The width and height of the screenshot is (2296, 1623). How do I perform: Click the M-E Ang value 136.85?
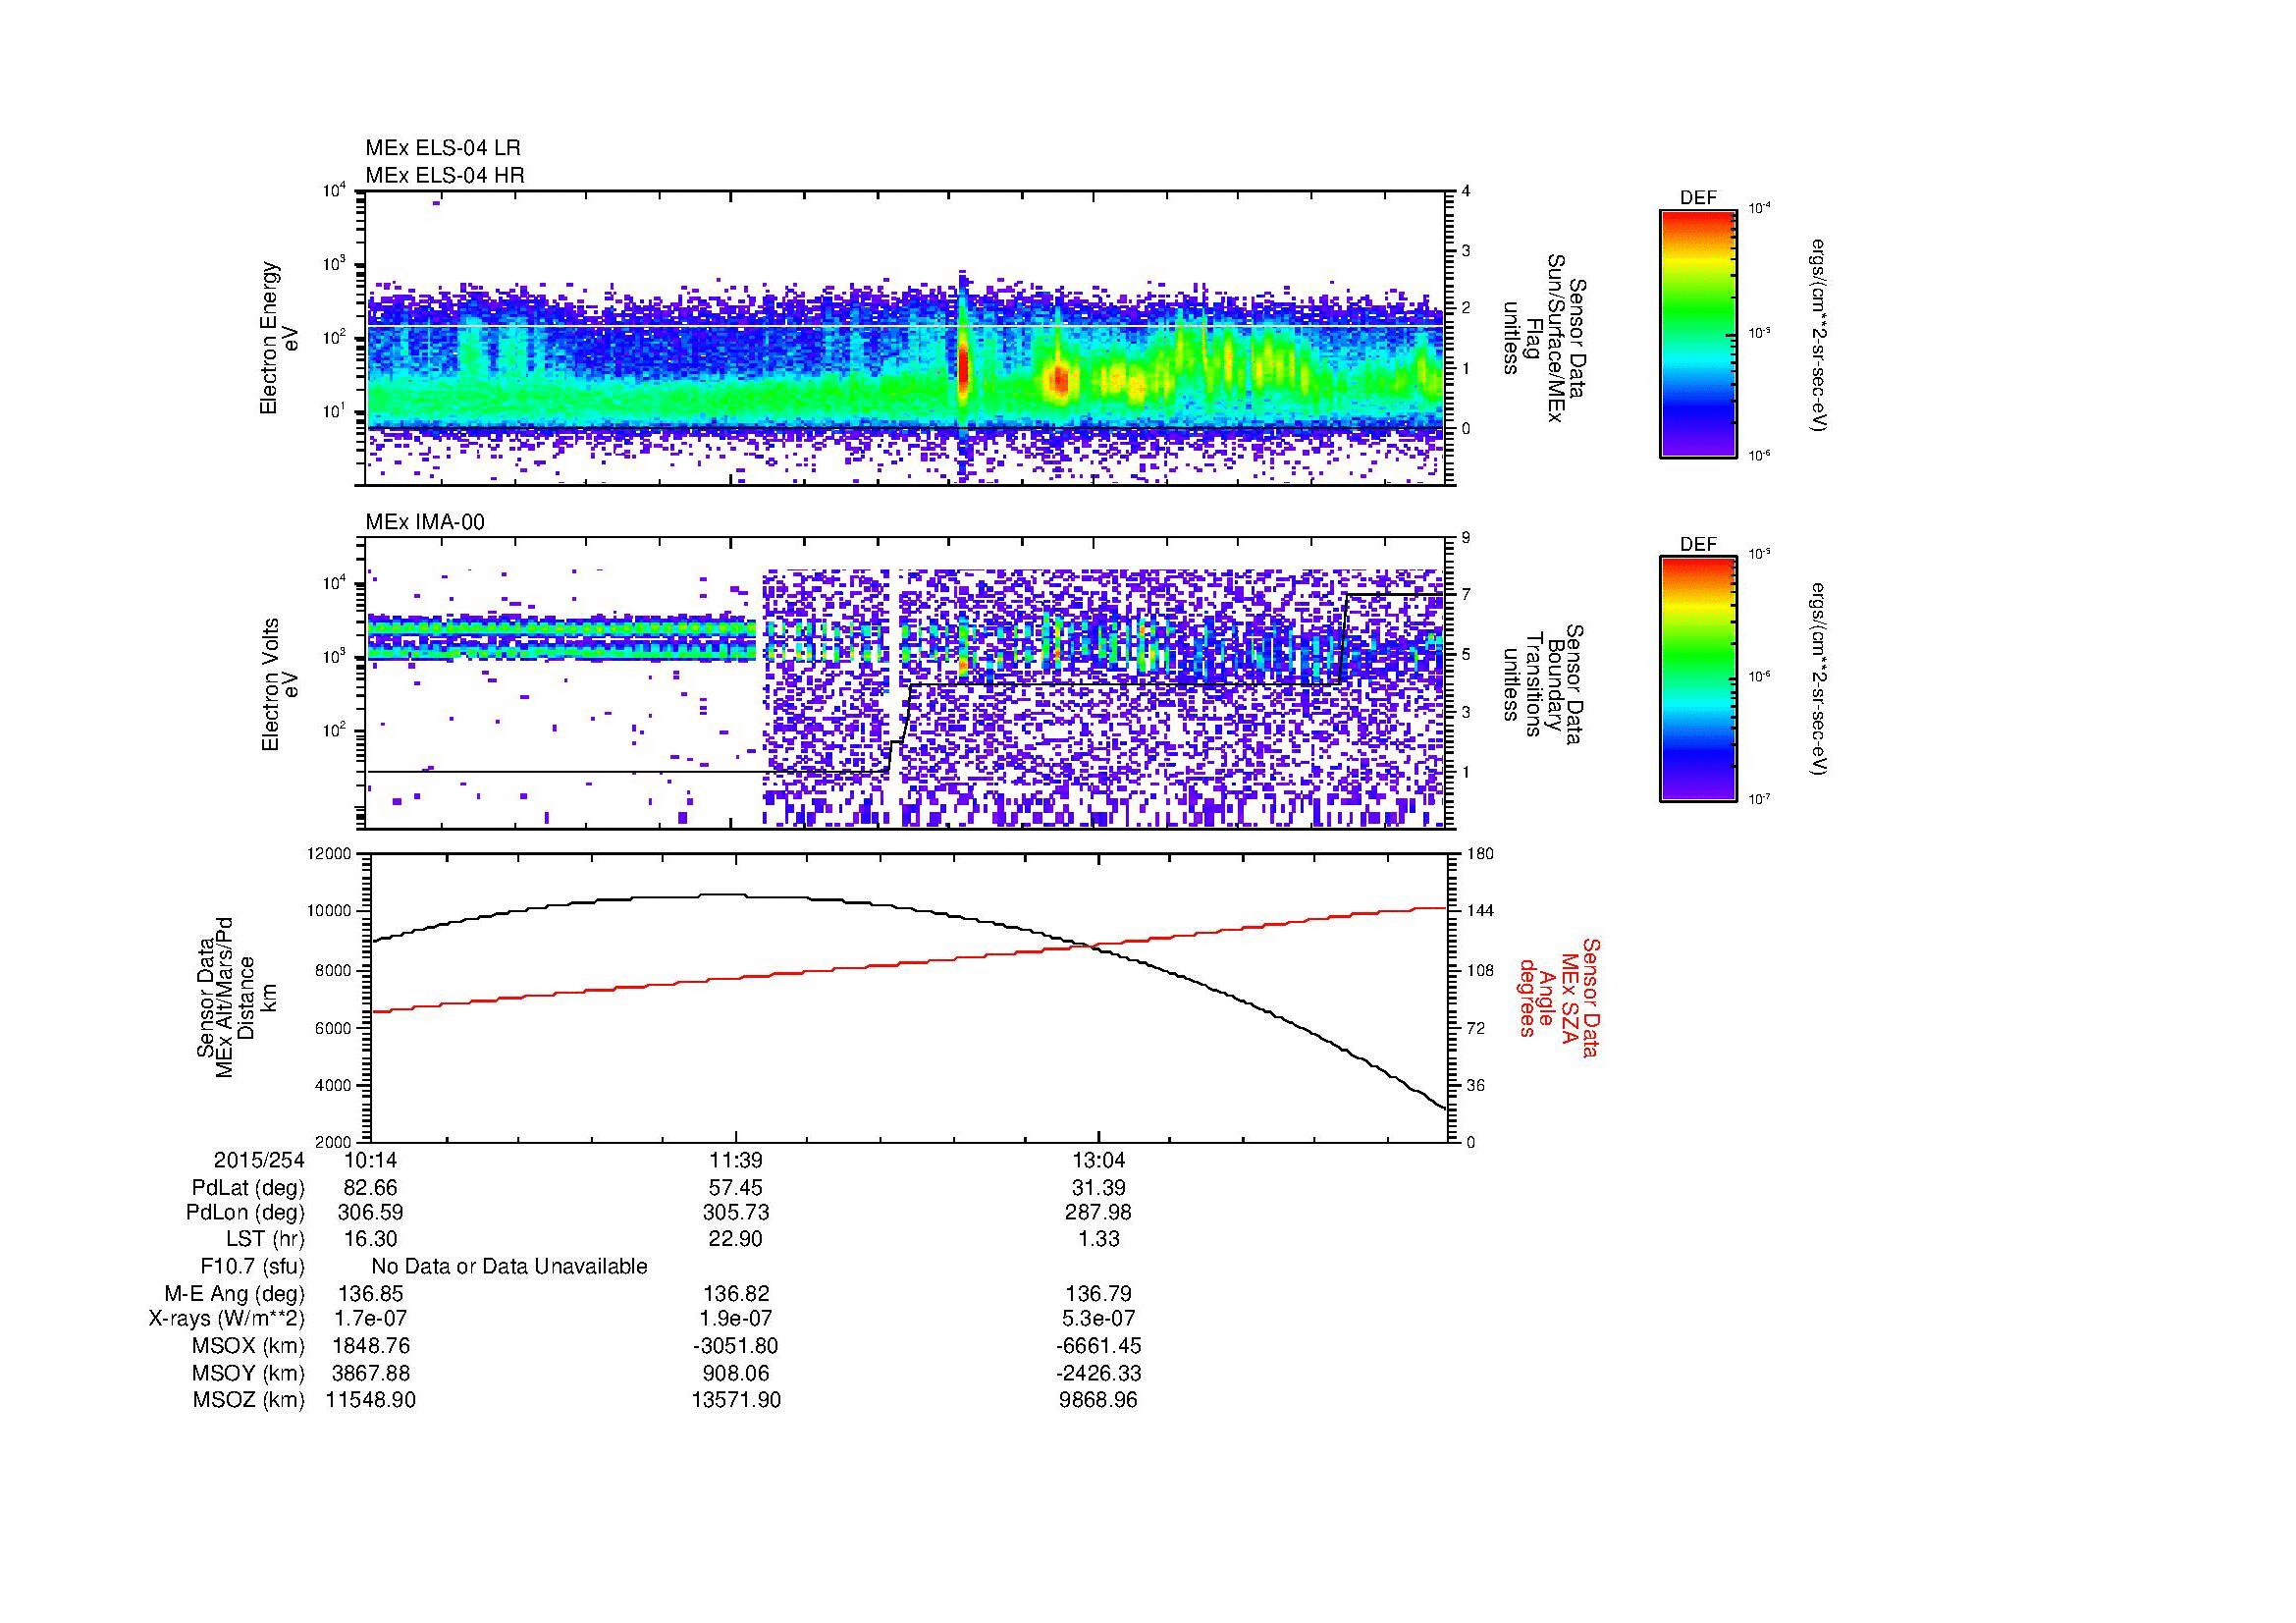[x=371, y=1294]
